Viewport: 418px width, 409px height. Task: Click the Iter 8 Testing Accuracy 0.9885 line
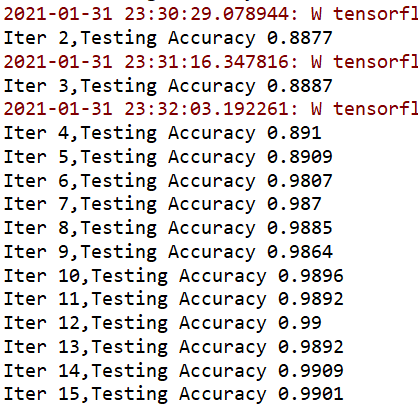pos(168,228)
